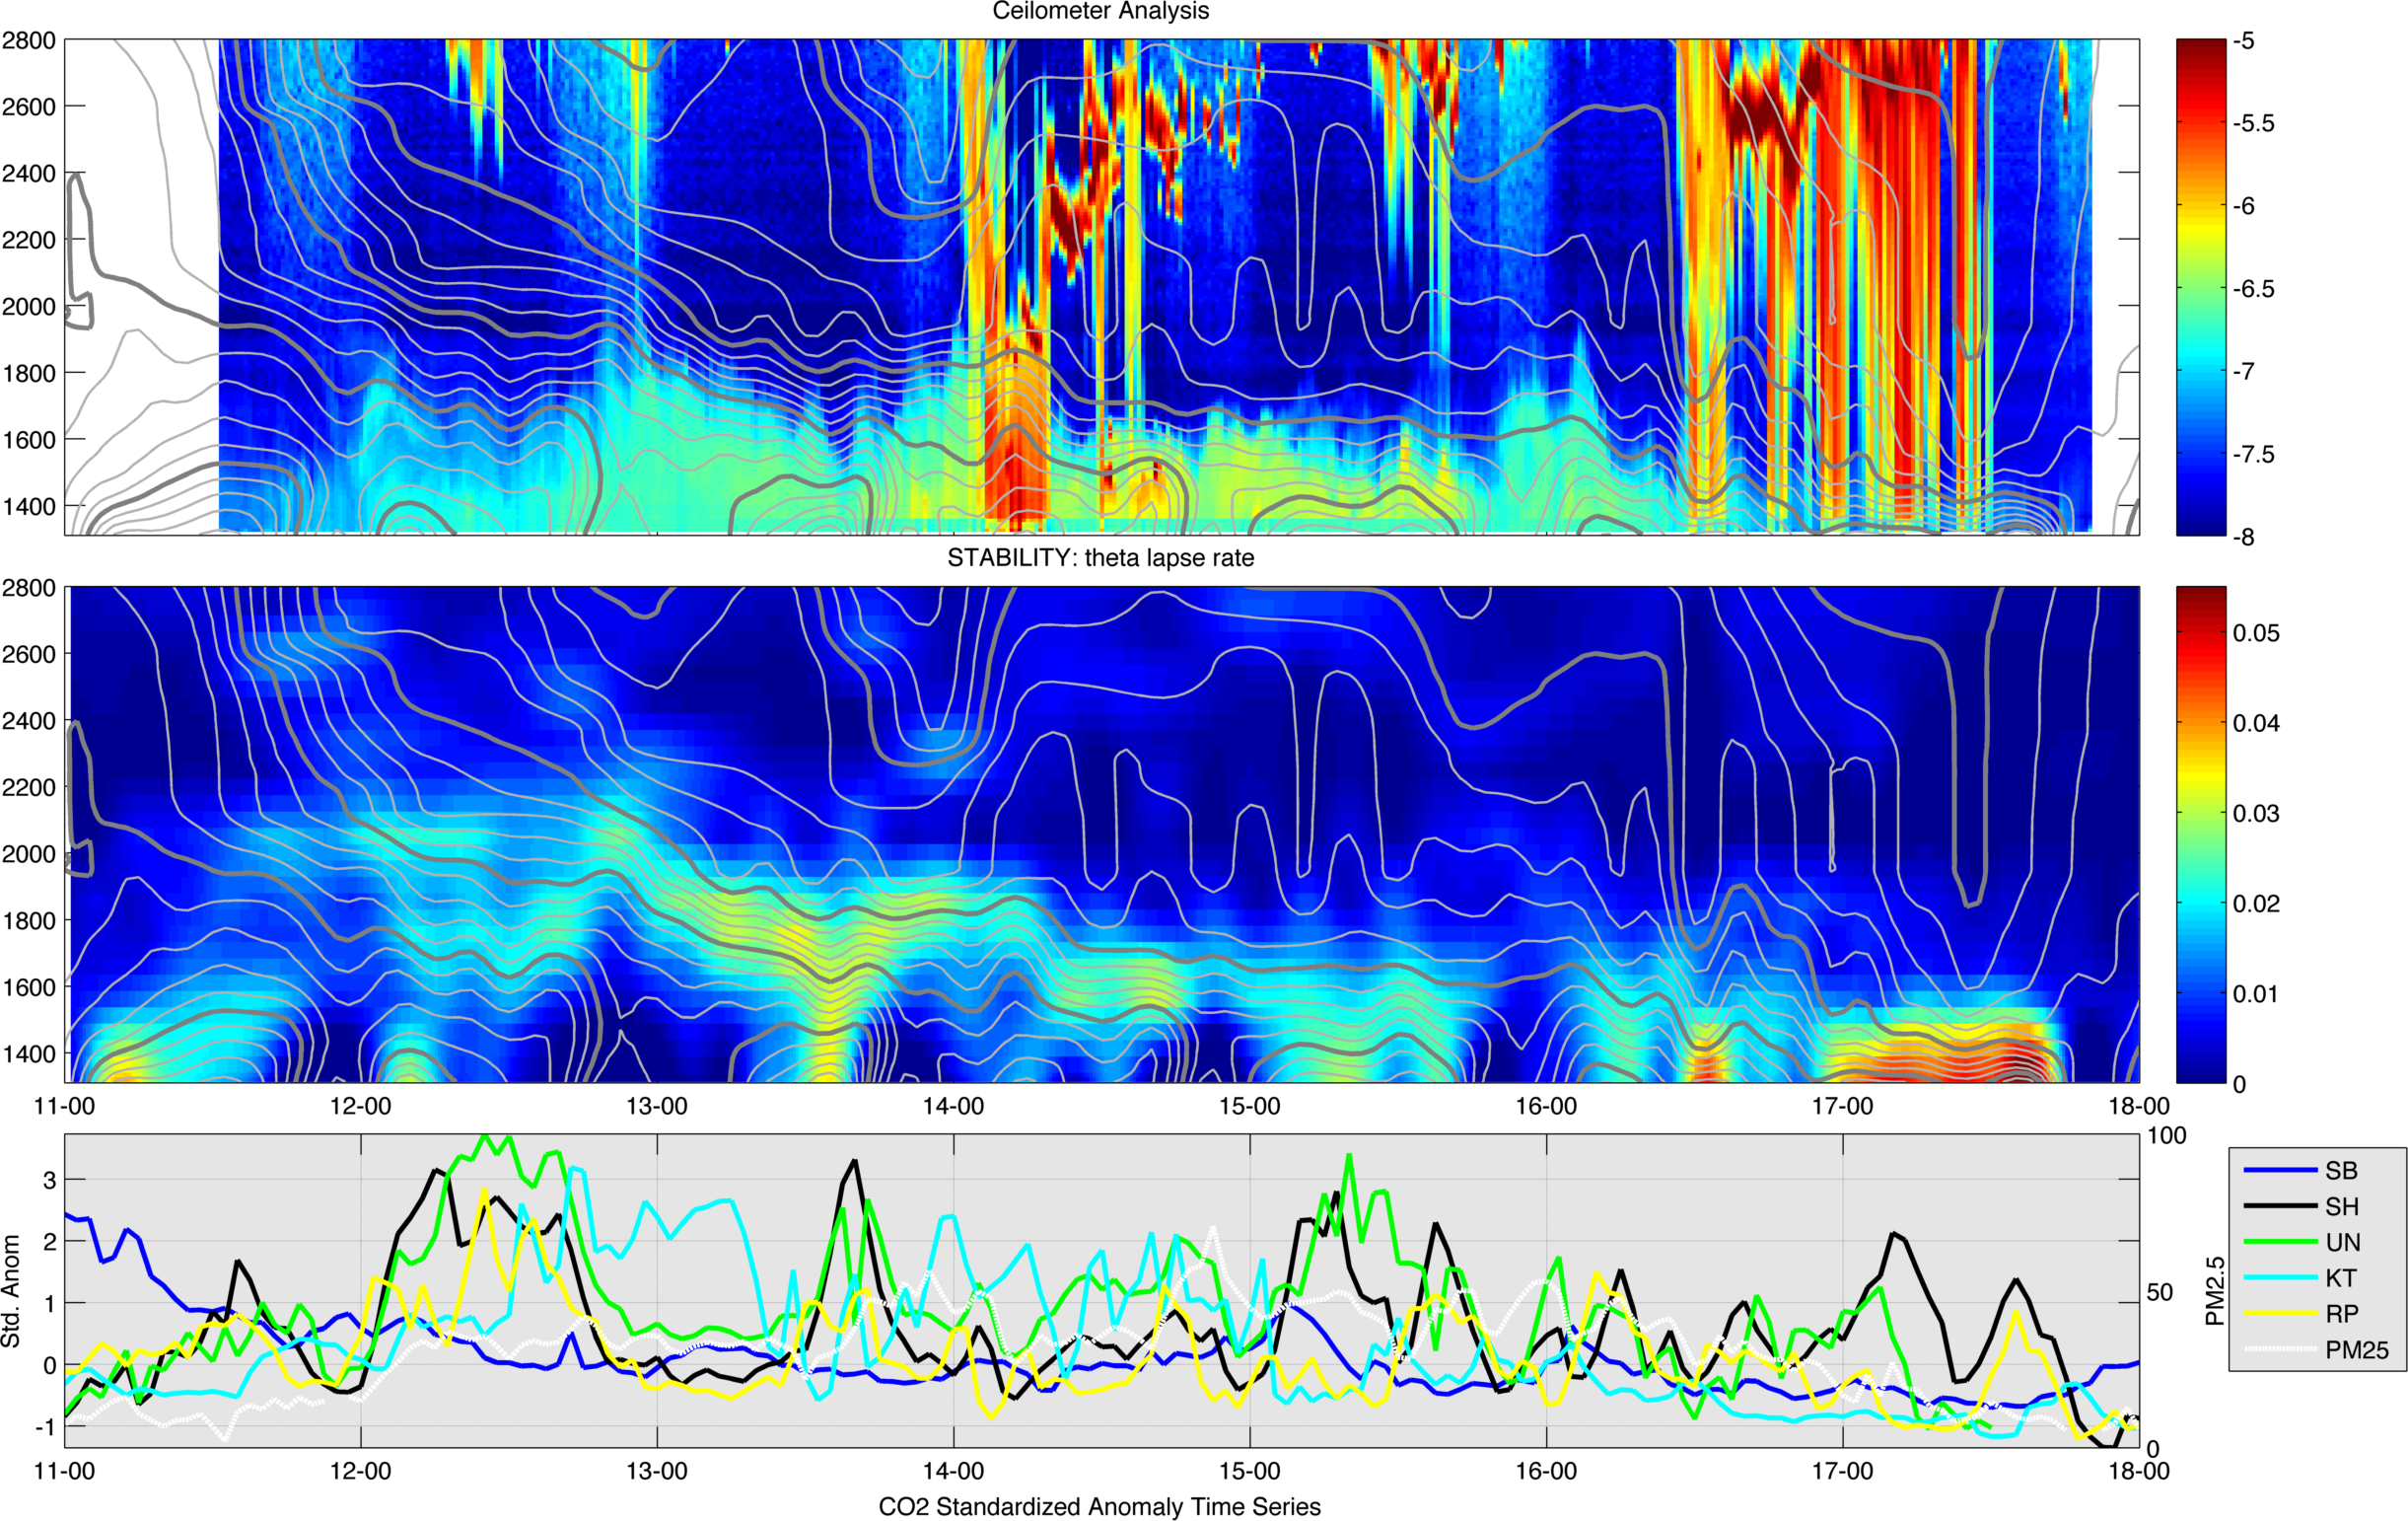This screenshot has width=2408, height=1521.
Task: Click '2000' on the Ceilometer Analysis axis
Action: (29, 306)
